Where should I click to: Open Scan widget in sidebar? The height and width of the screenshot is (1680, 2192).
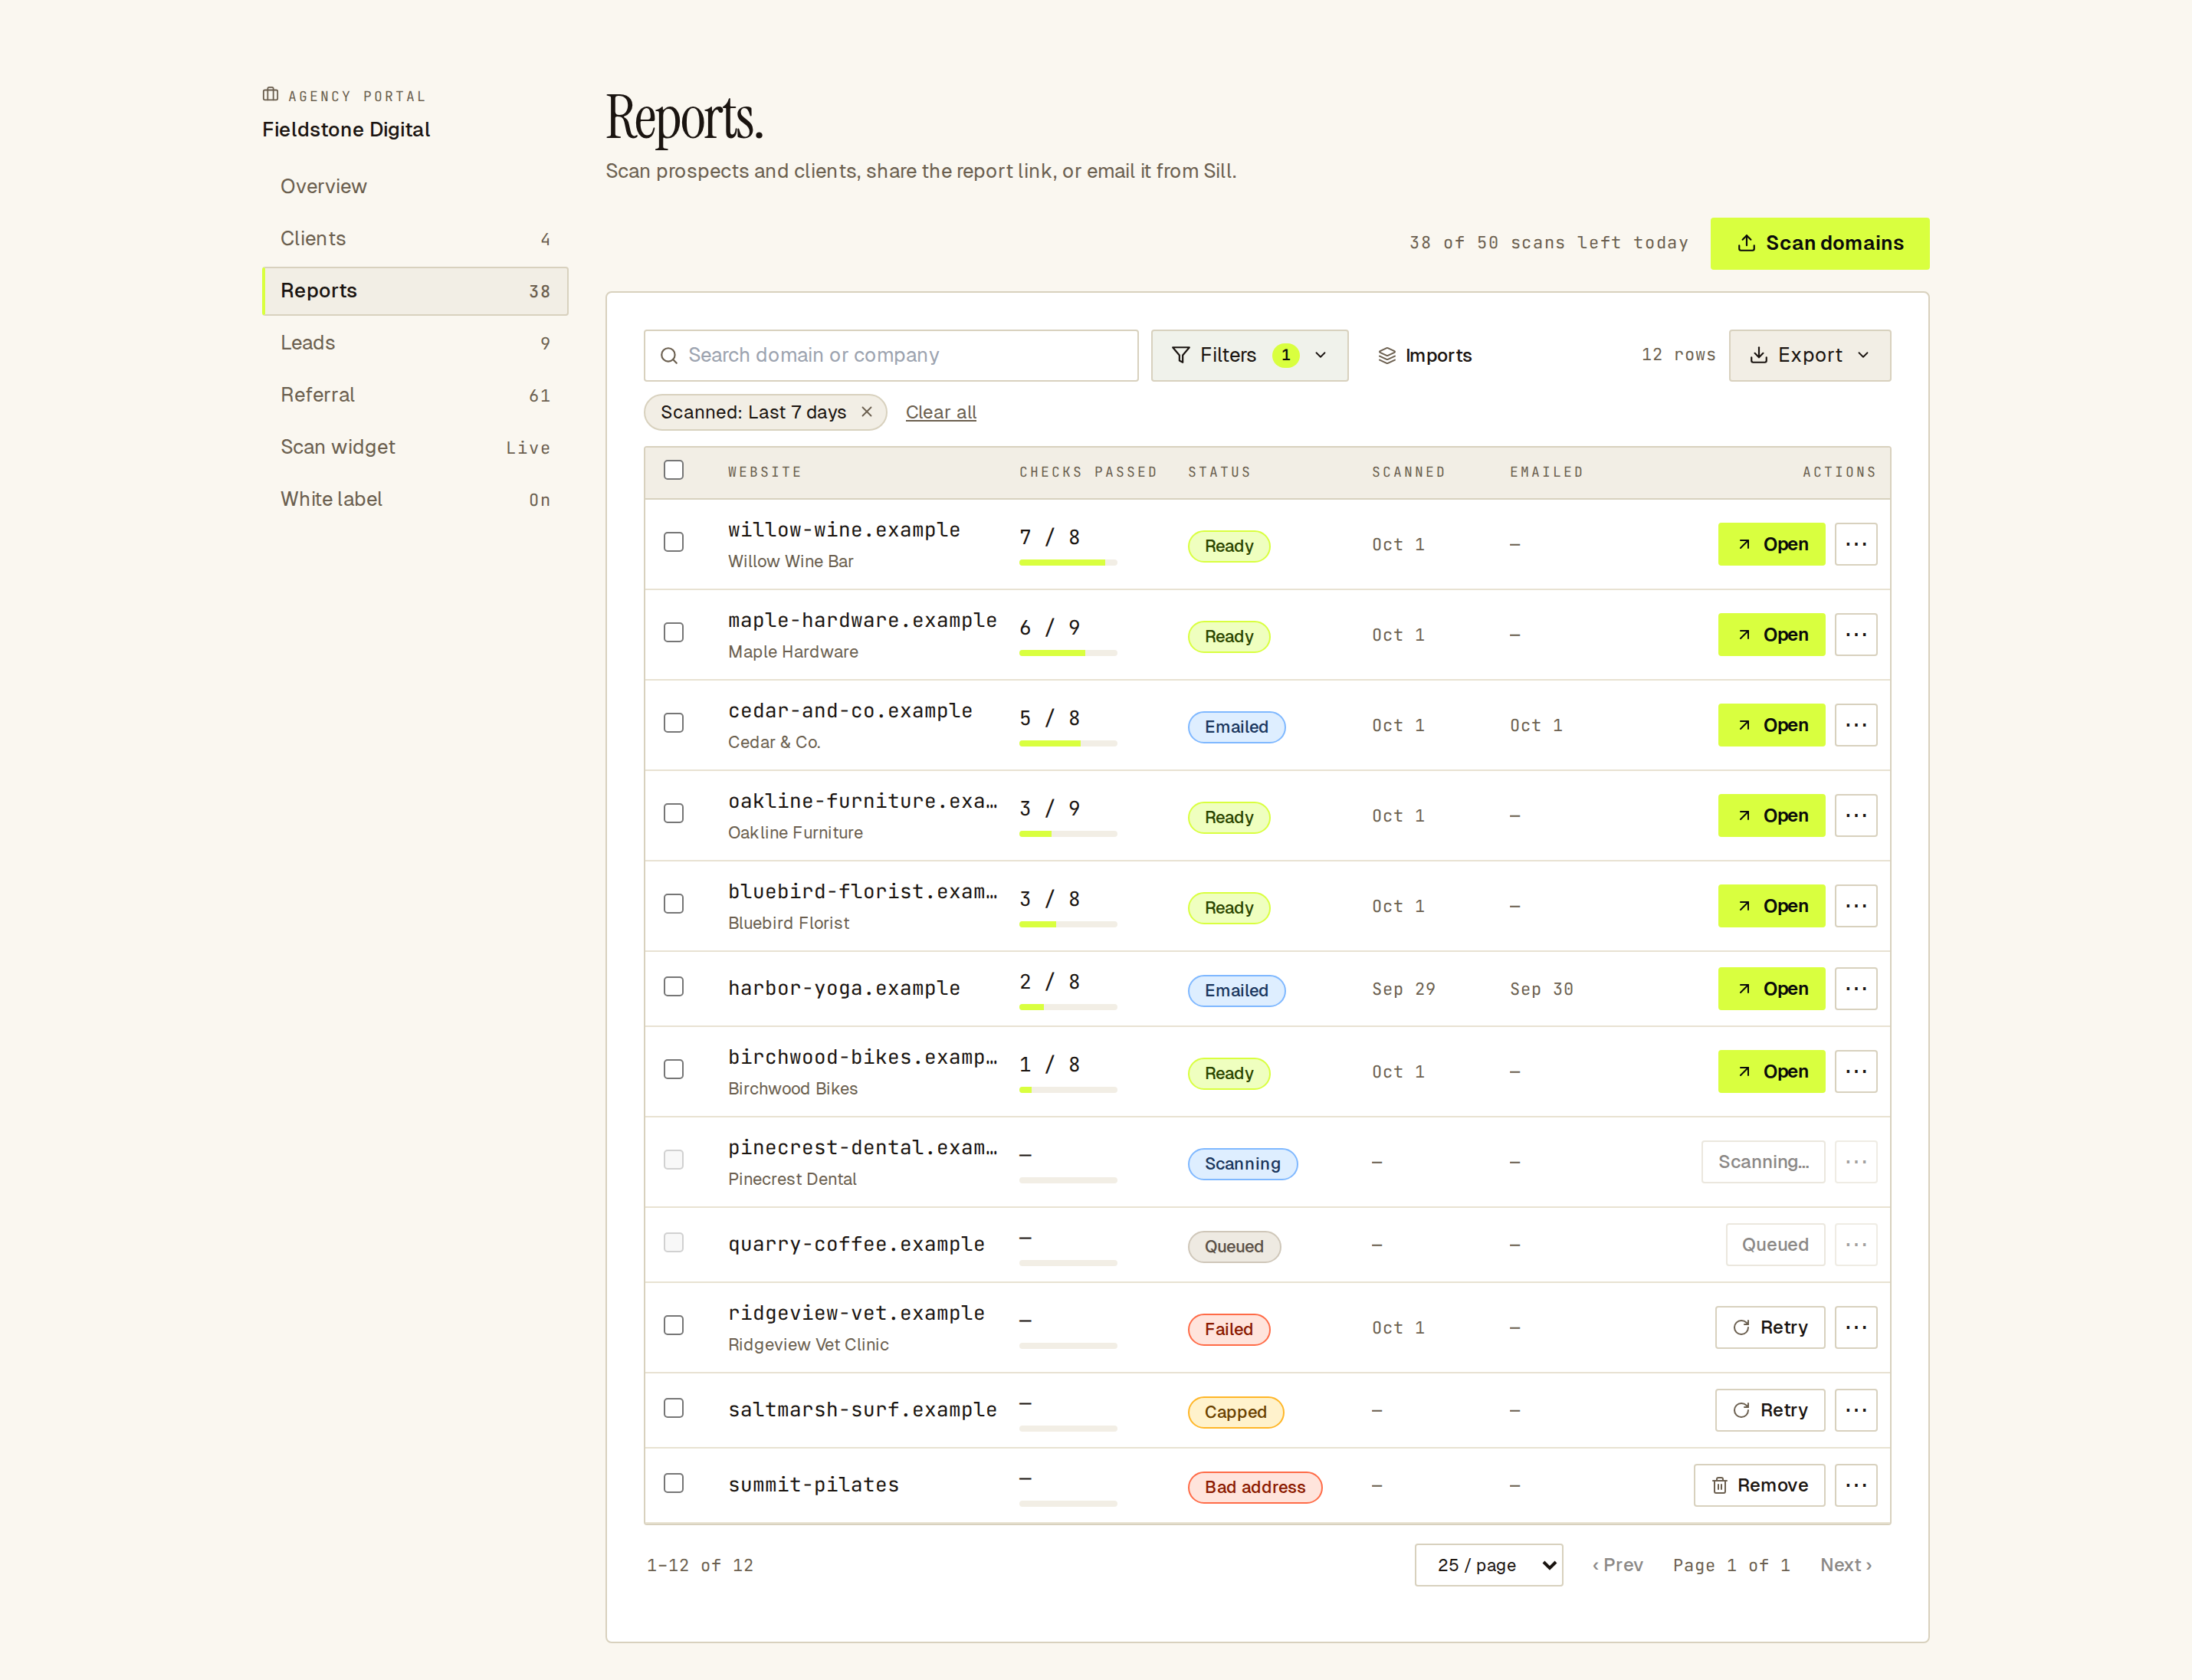(415, 447)
